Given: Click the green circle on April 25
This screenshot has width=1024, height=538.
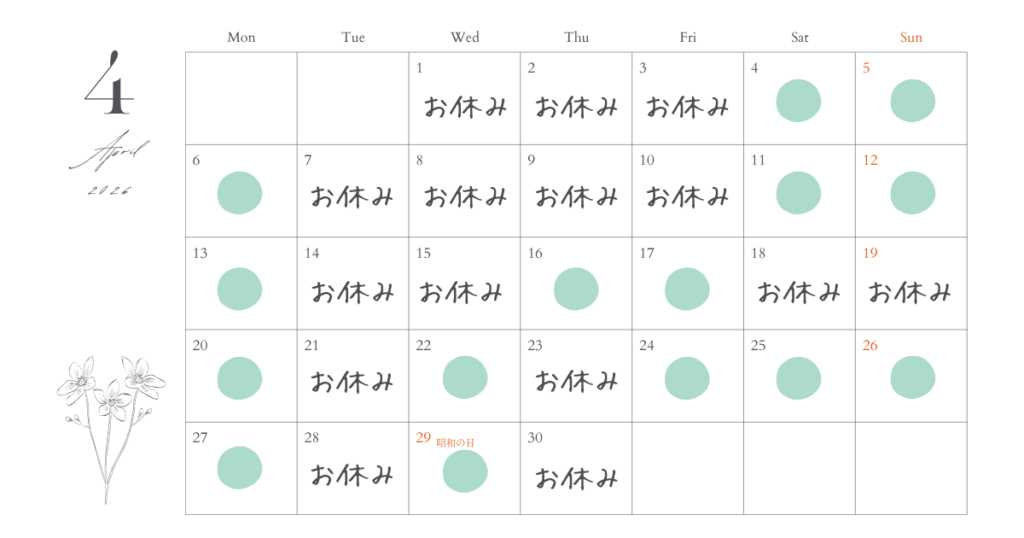Looking at the screenshot, I should coord(798,377).
